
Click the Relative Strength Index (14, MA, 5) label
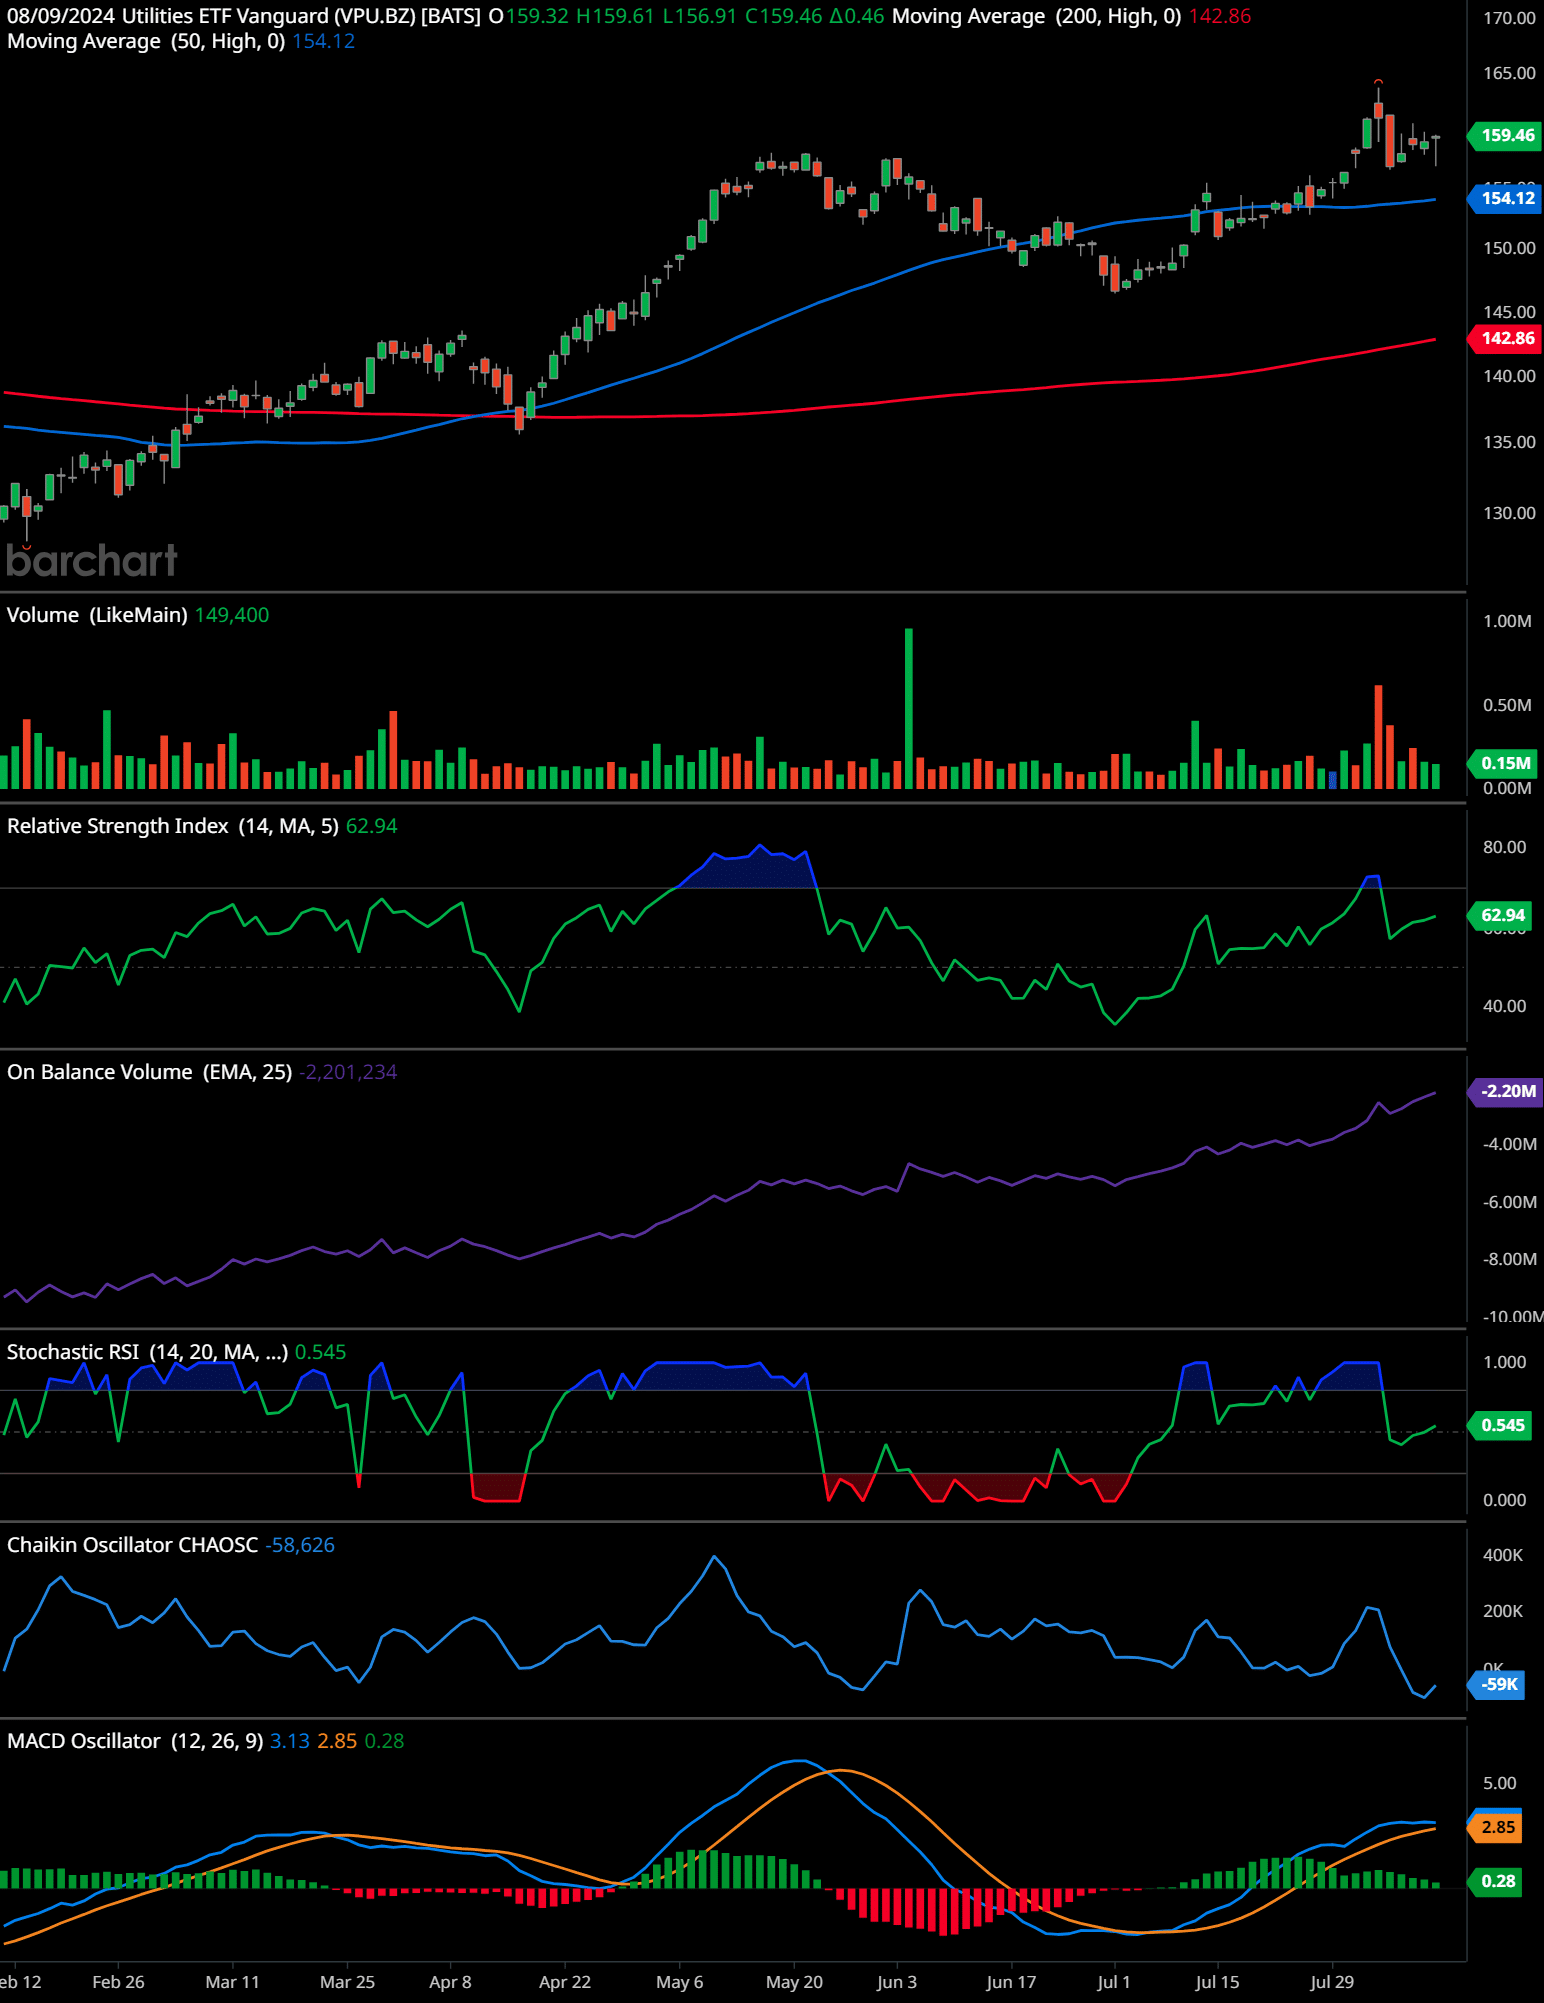[x=173, y=826]
